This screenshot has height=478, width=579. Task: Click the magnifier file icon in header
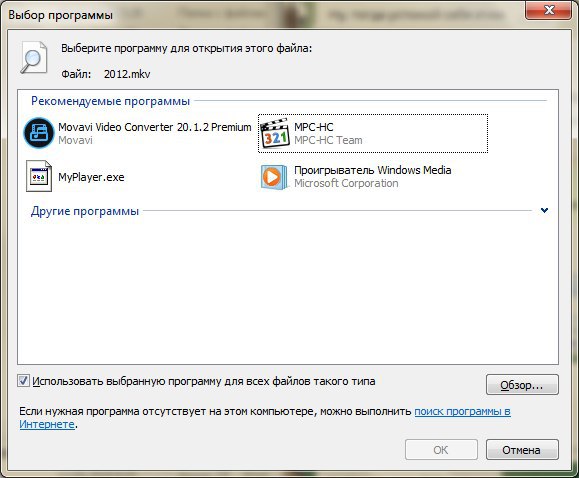(34, 58)
